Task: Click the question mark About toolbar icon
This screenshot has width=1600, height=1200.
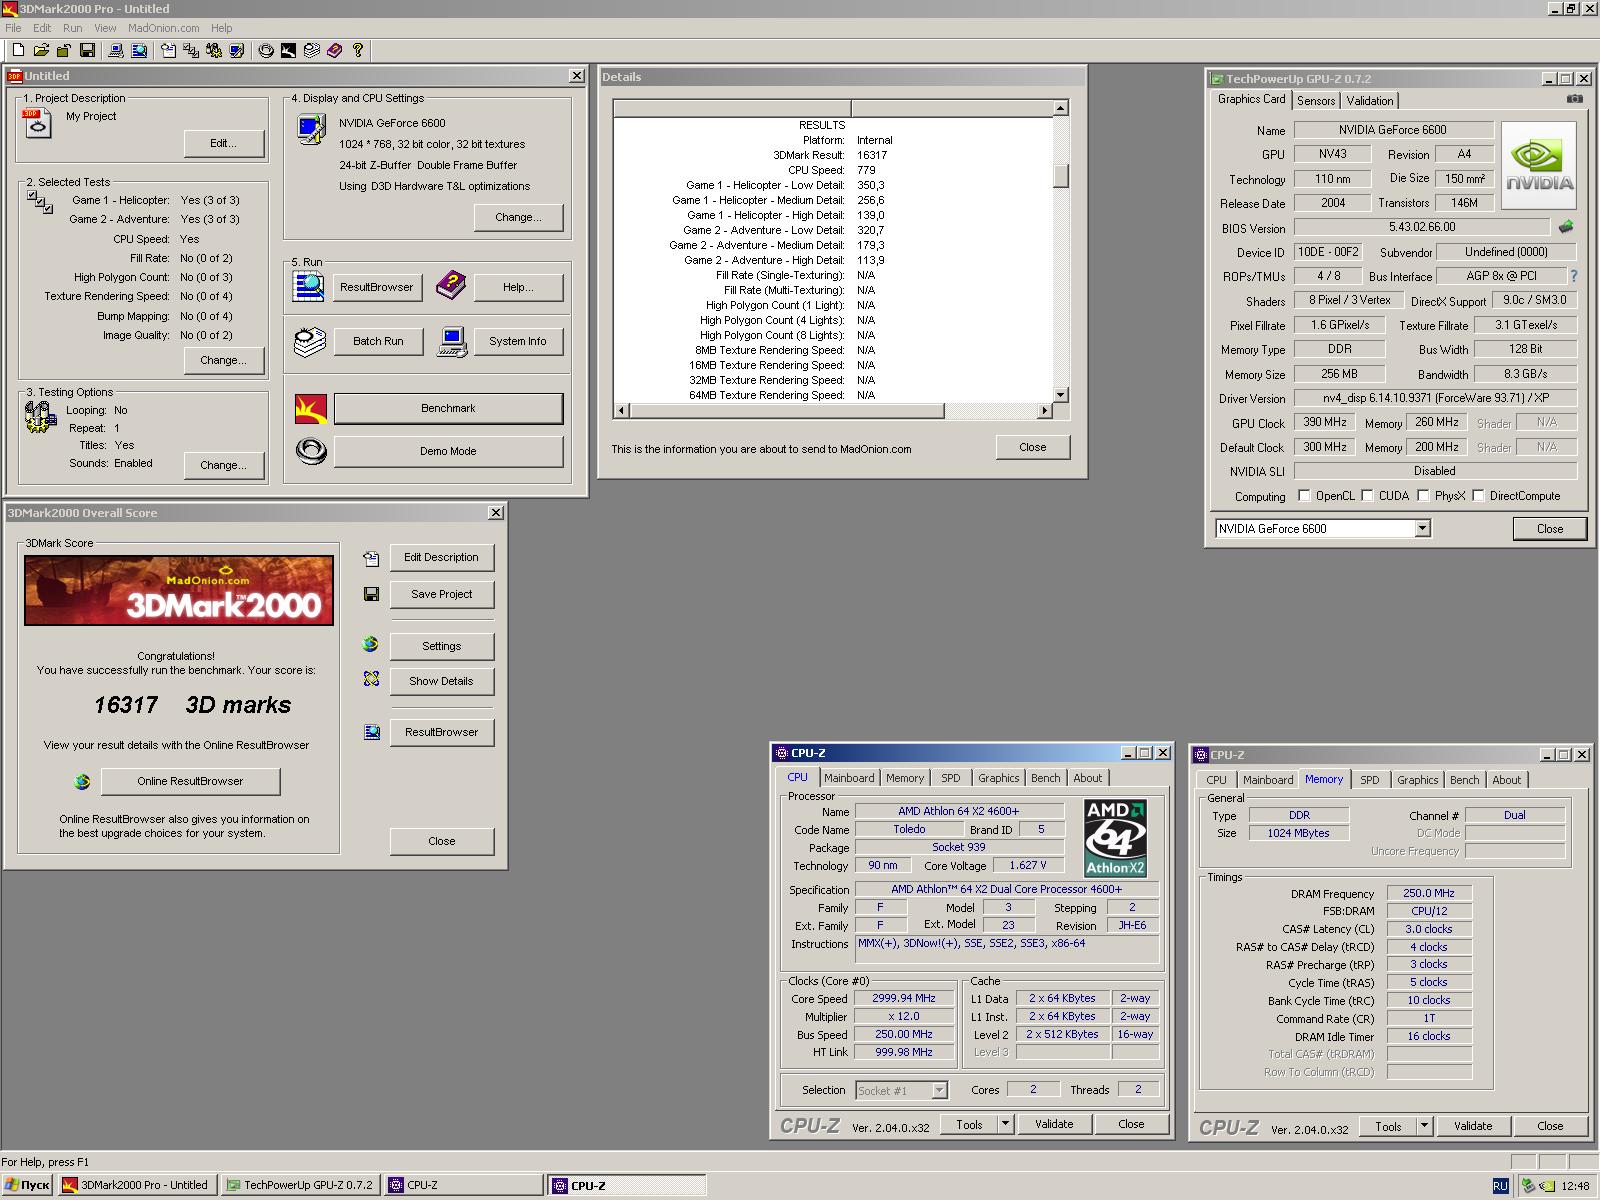Action: (358, 50)
